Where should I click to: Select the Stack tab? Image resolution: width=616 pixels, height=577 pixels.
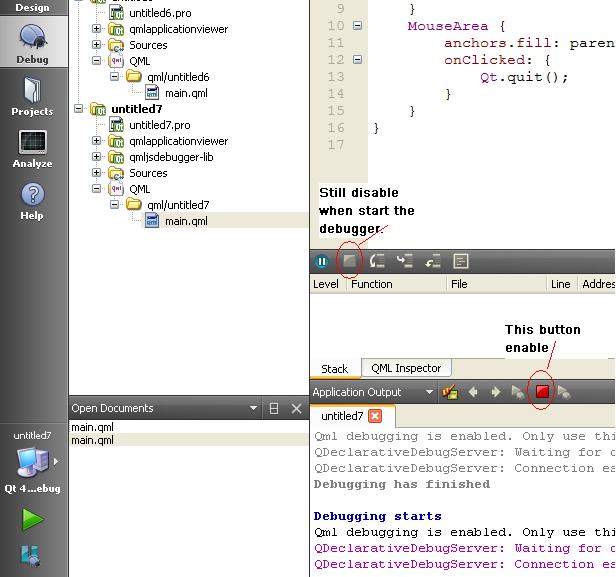[x=335, y=368]
